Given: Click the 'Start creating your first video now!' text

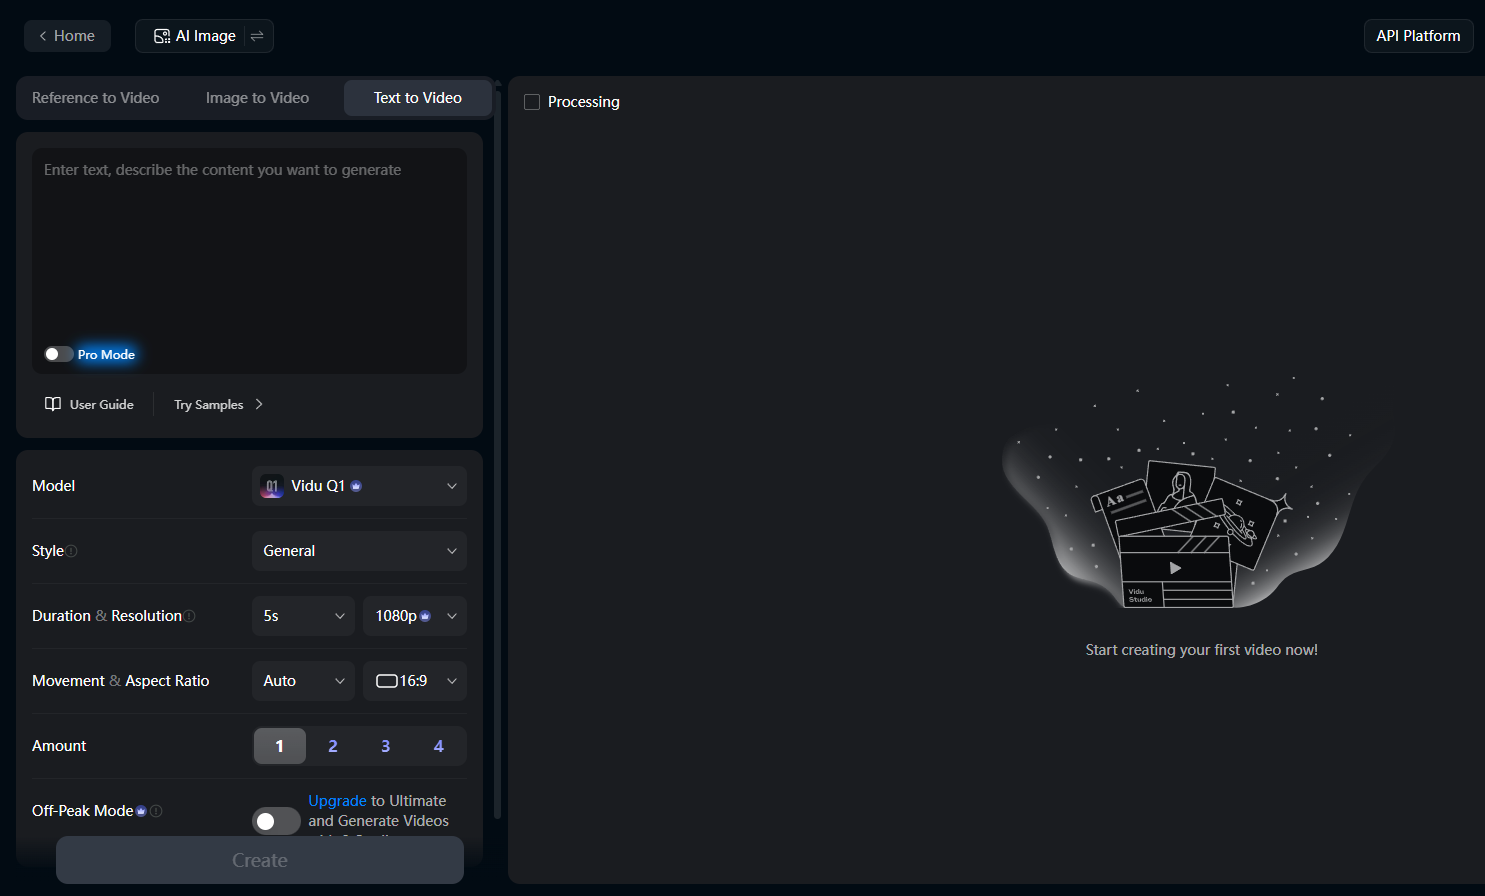Looking at the screenshot, I should 1202,650.
